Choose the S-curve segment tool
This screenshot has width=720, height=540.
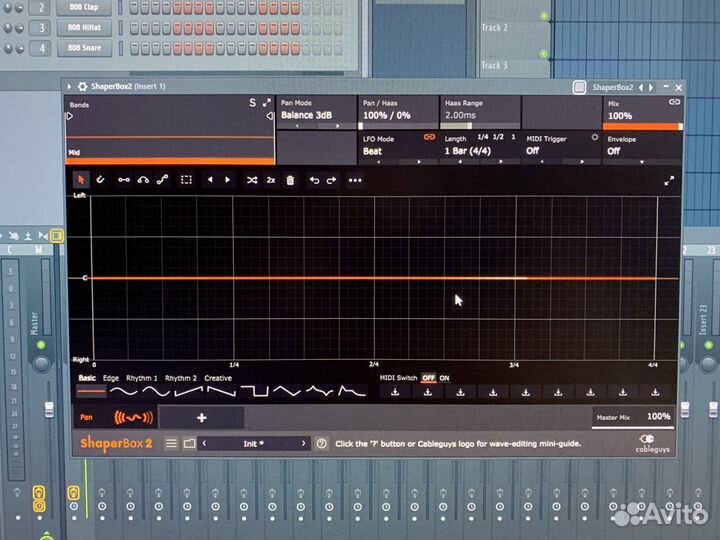coord(162,180)
